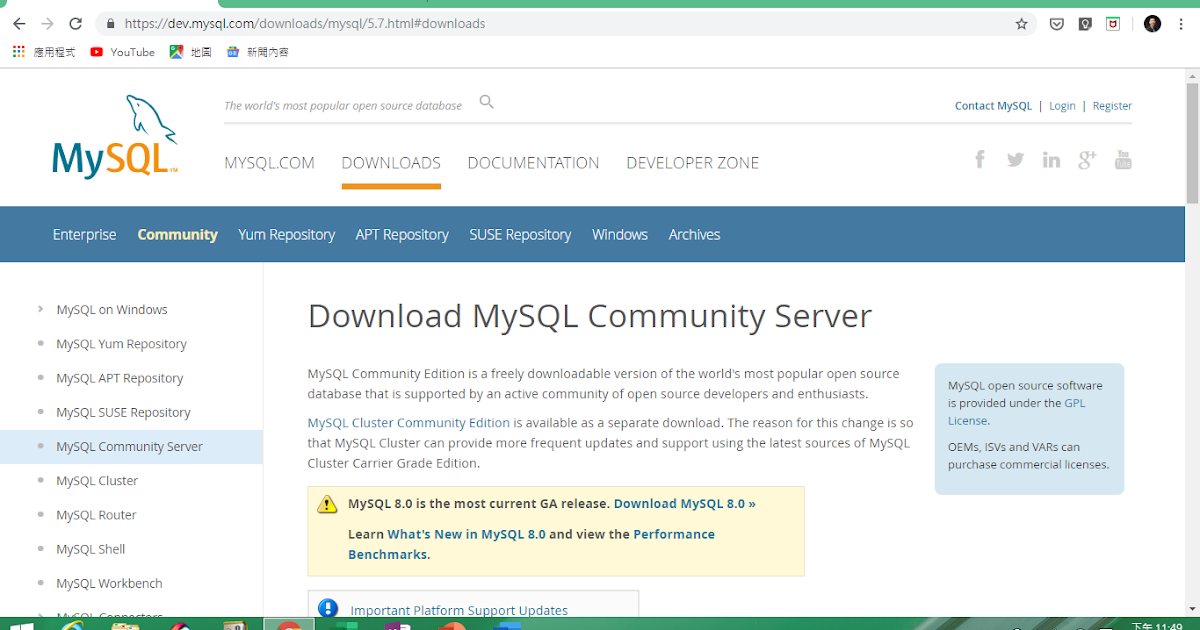The height and width of the screenshot is (630, 1200).
Task: Click the Download MySQL 8.0 link
Action: (x=683, y=503)
